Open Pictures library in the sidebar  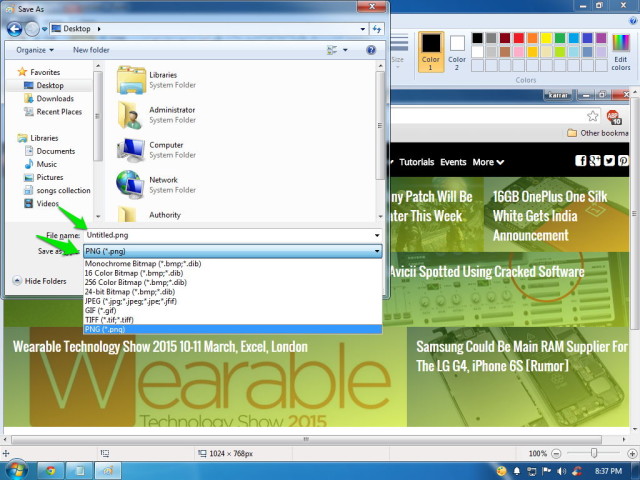point(44,177)
